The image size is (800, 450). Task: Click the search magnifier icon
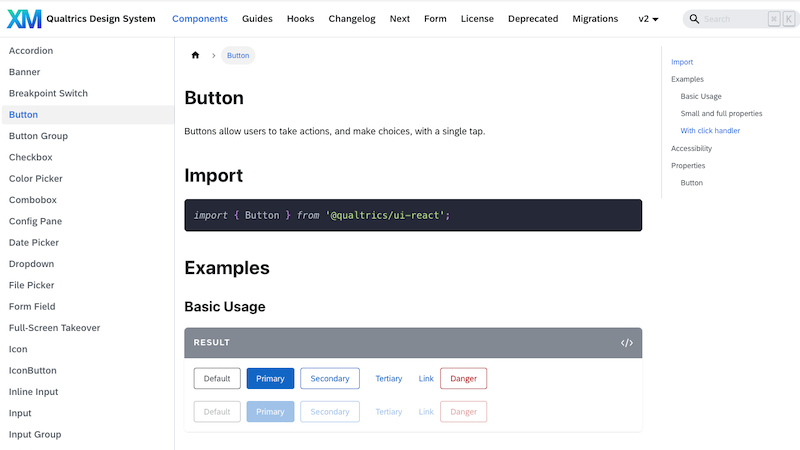(x=694, y=19)
